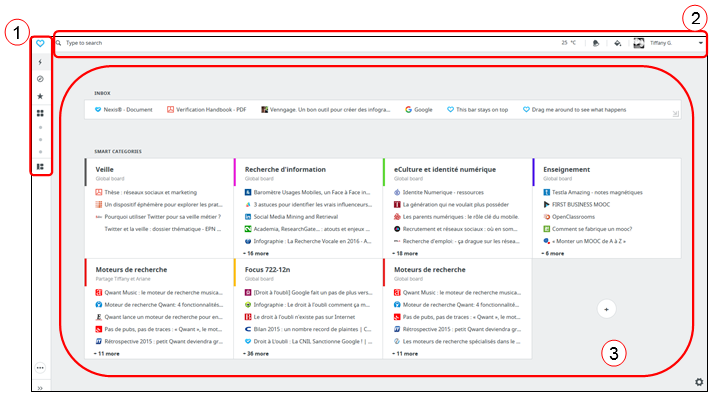Open 'Academia, ResearchGate' link
The width and height of the screenshot is (715, 396).
coord(307,229)
